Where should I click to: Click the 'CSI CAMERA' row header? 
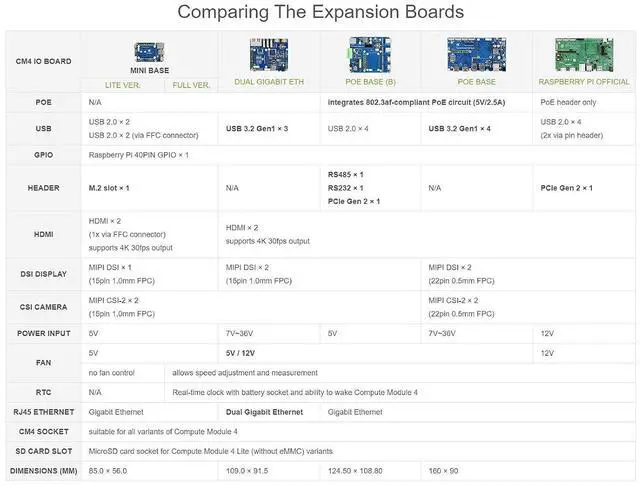tap(43, 307)
